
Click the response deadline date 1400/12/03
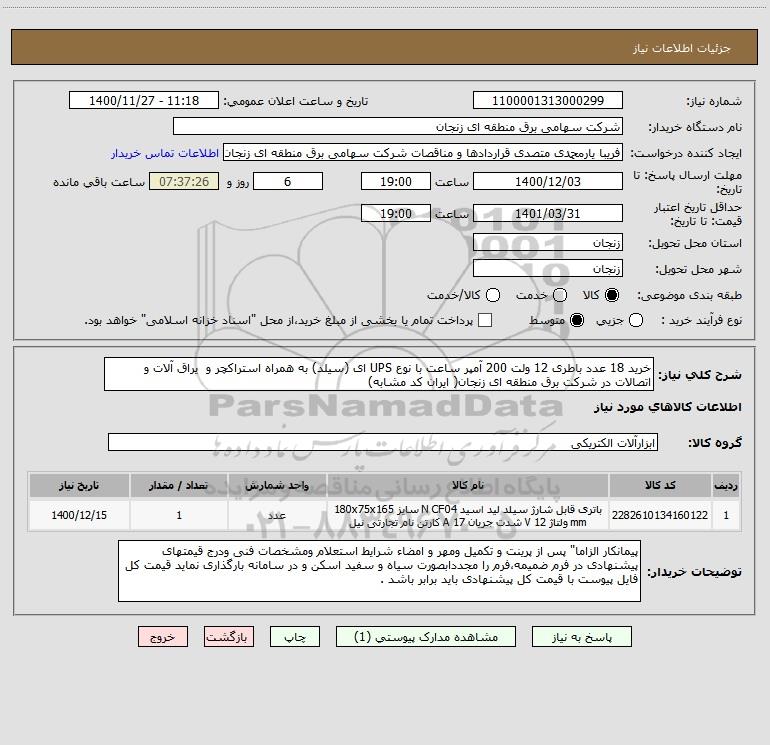[548, 182]
